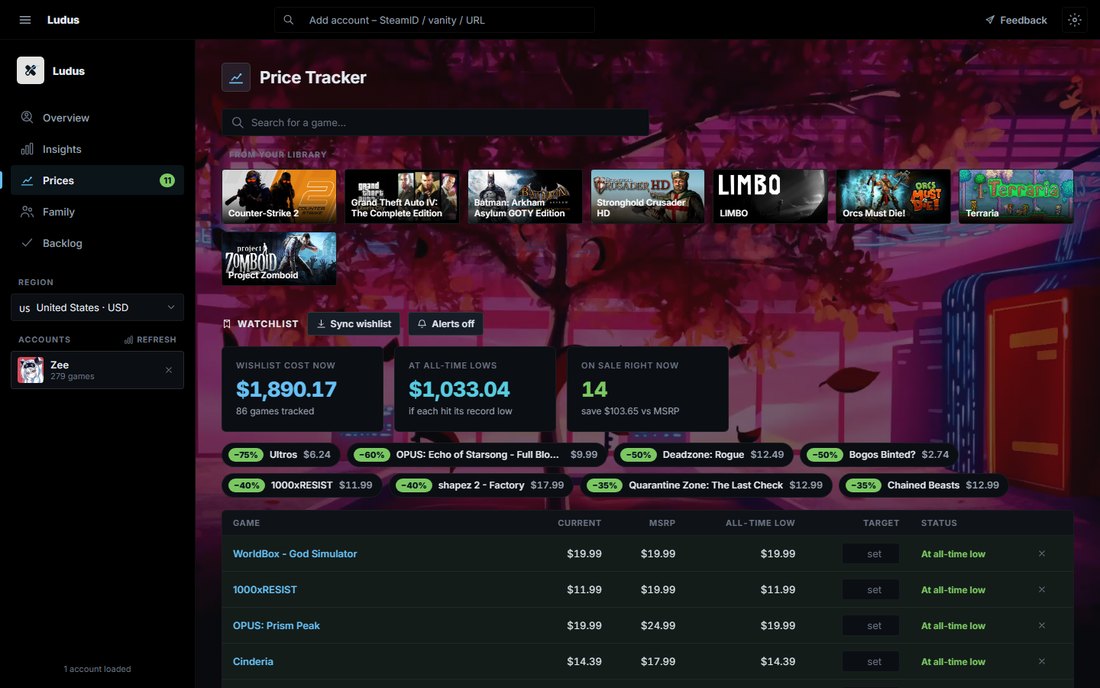Select the Counter-Strike 2 thumbnail
Image resolution: width=1100 pixels, height=688 pixels.
(279, 196)
